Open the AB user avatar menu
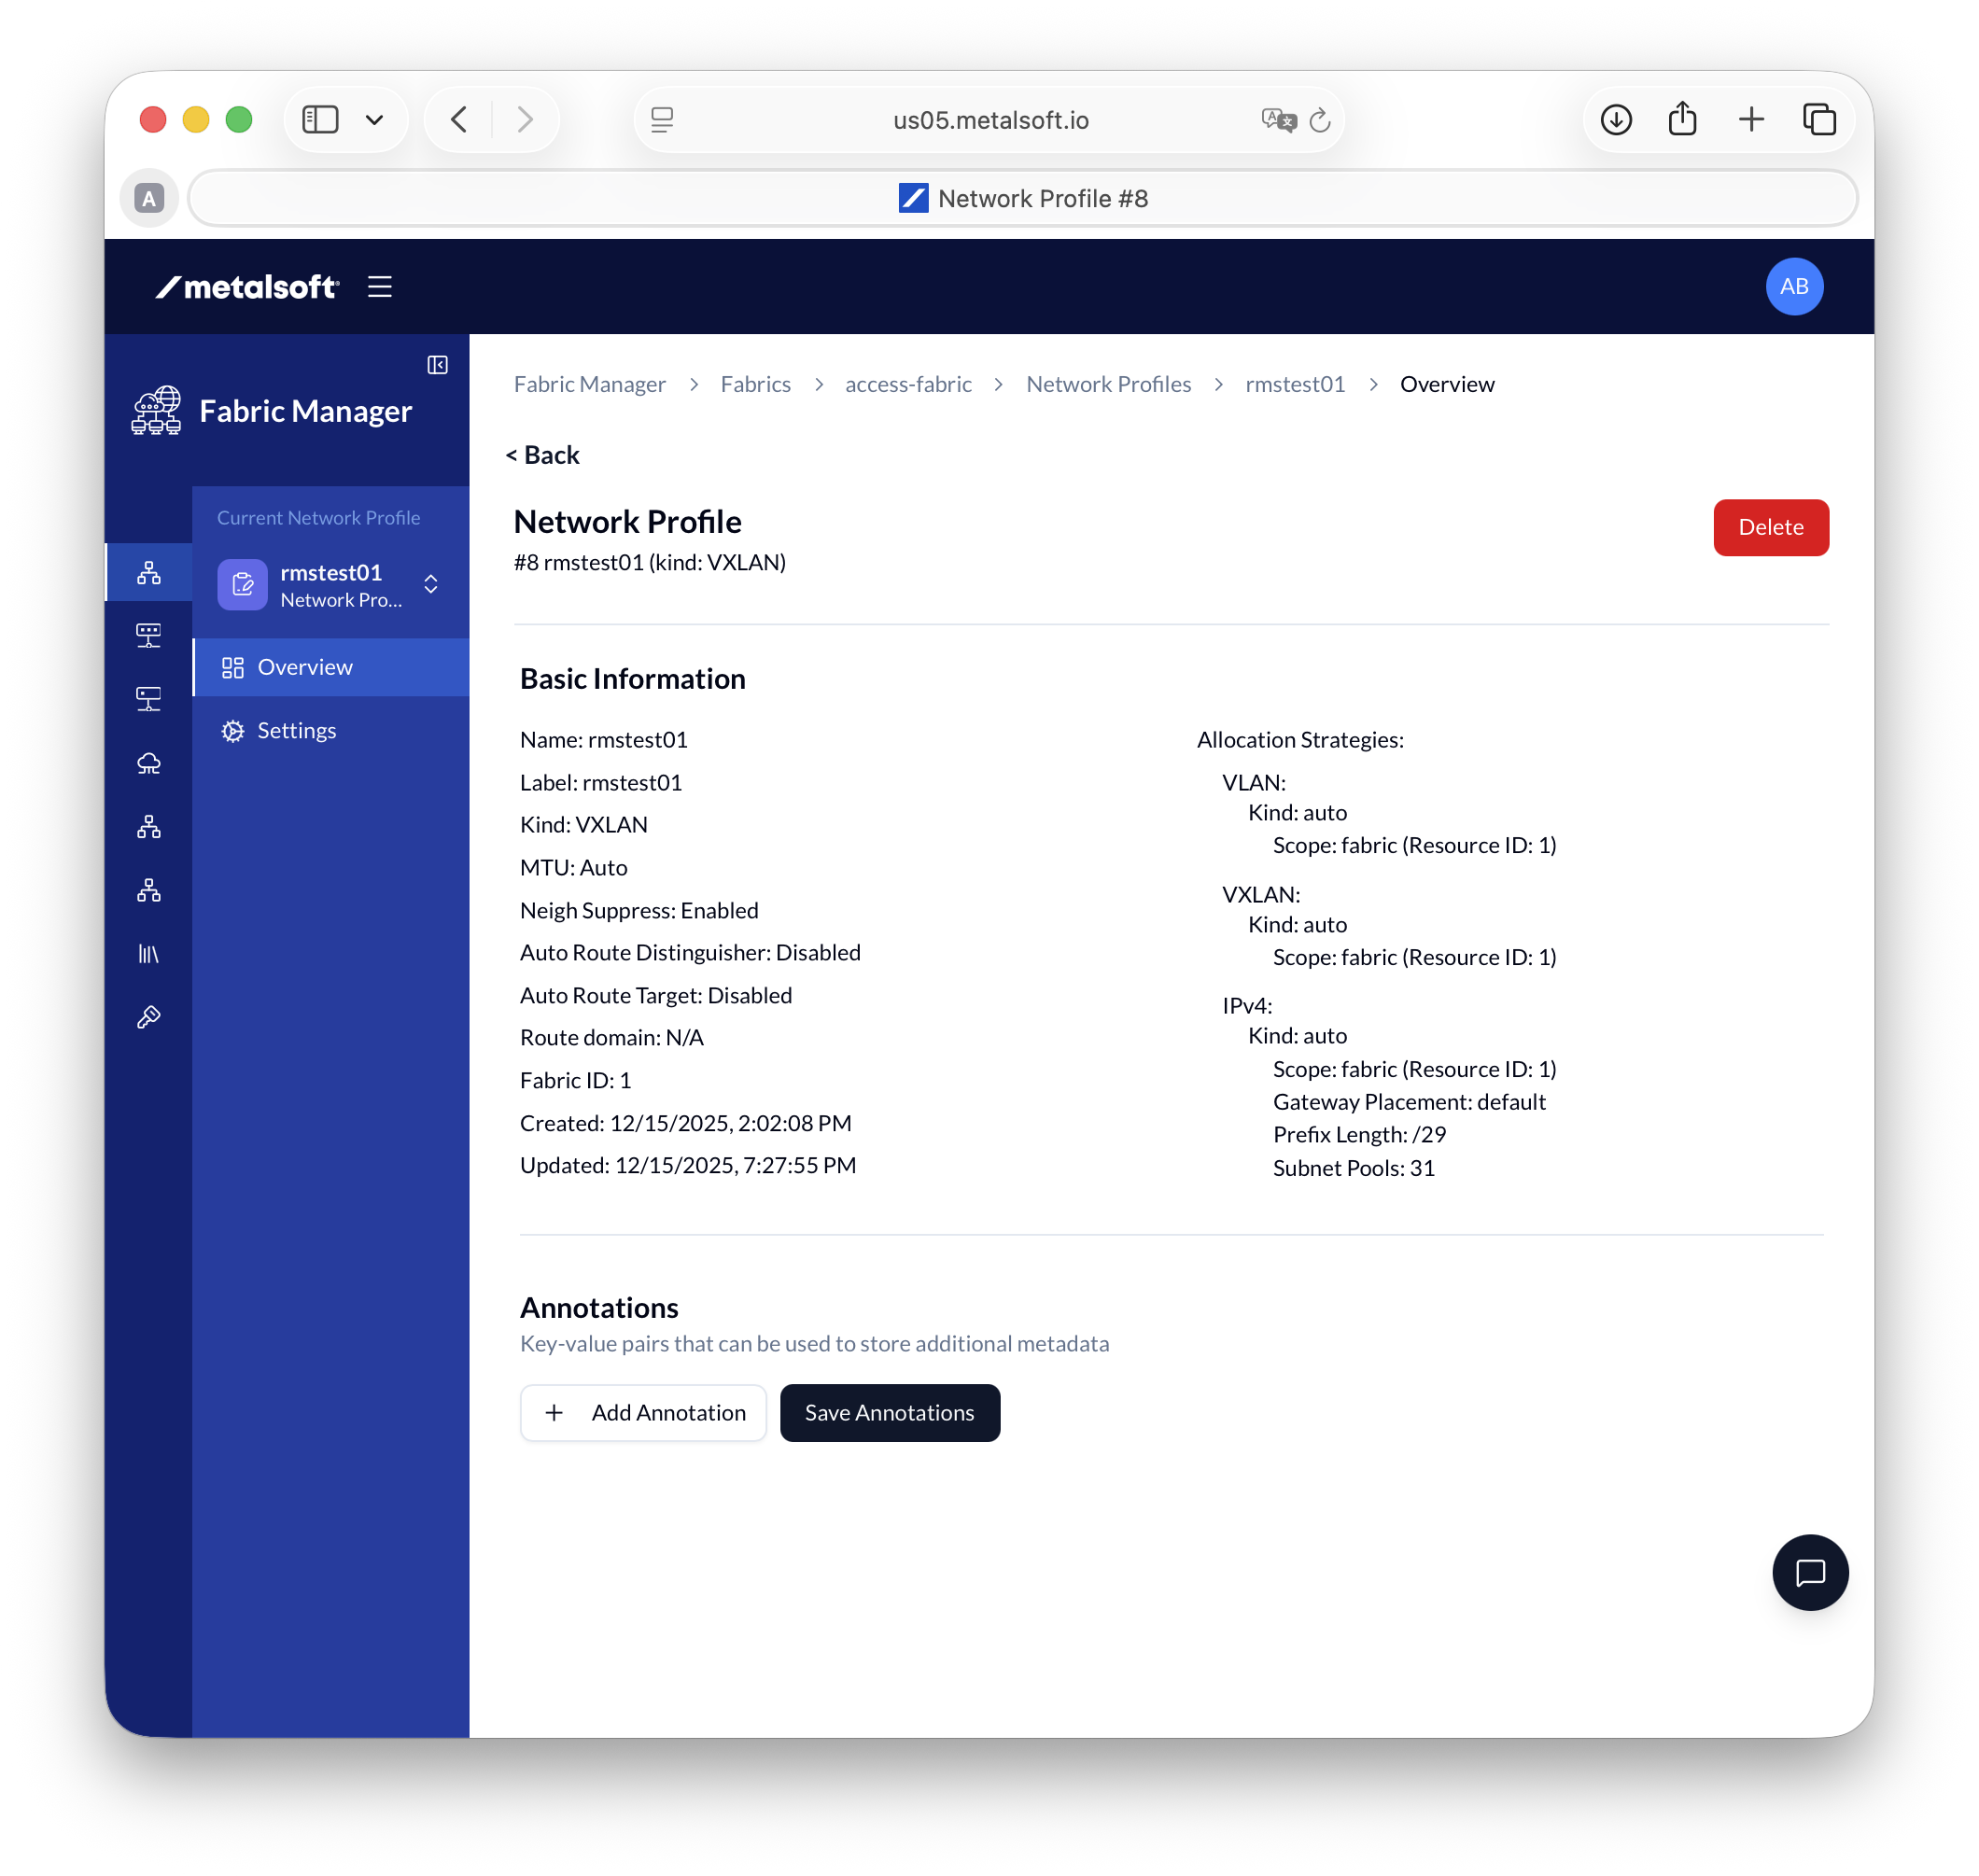The width and height of the screenshot is (1979, 1876). coord(1793,287)
